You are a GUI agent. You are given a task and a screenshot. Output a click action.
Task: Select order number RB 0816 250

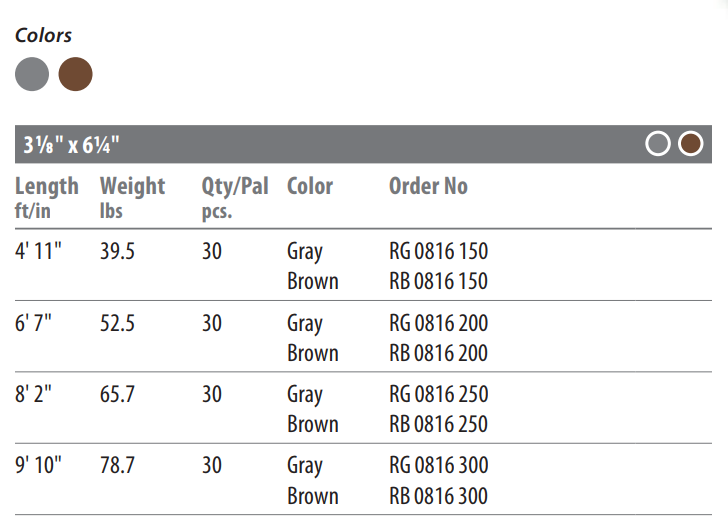[x=438, y=424]
